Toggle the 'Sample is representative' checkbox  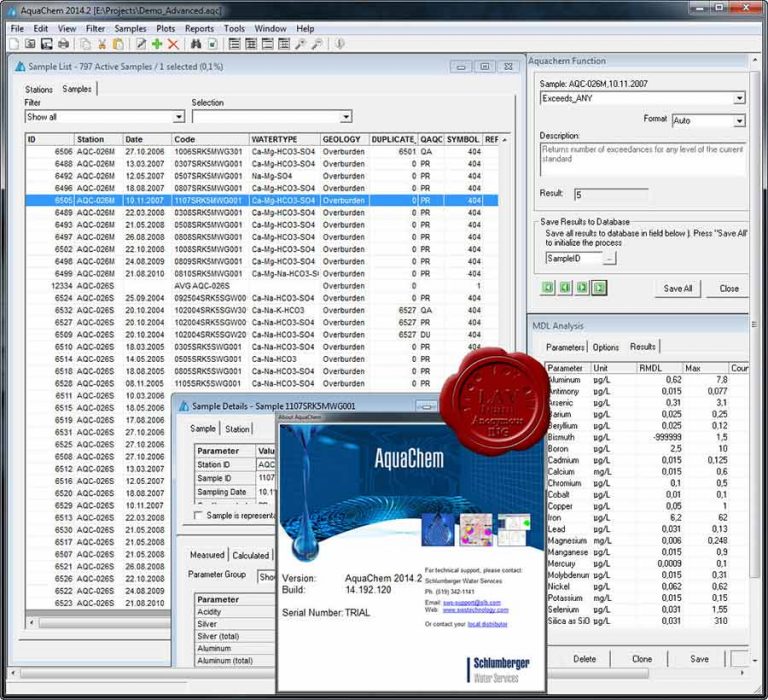[x=198, y=515]
